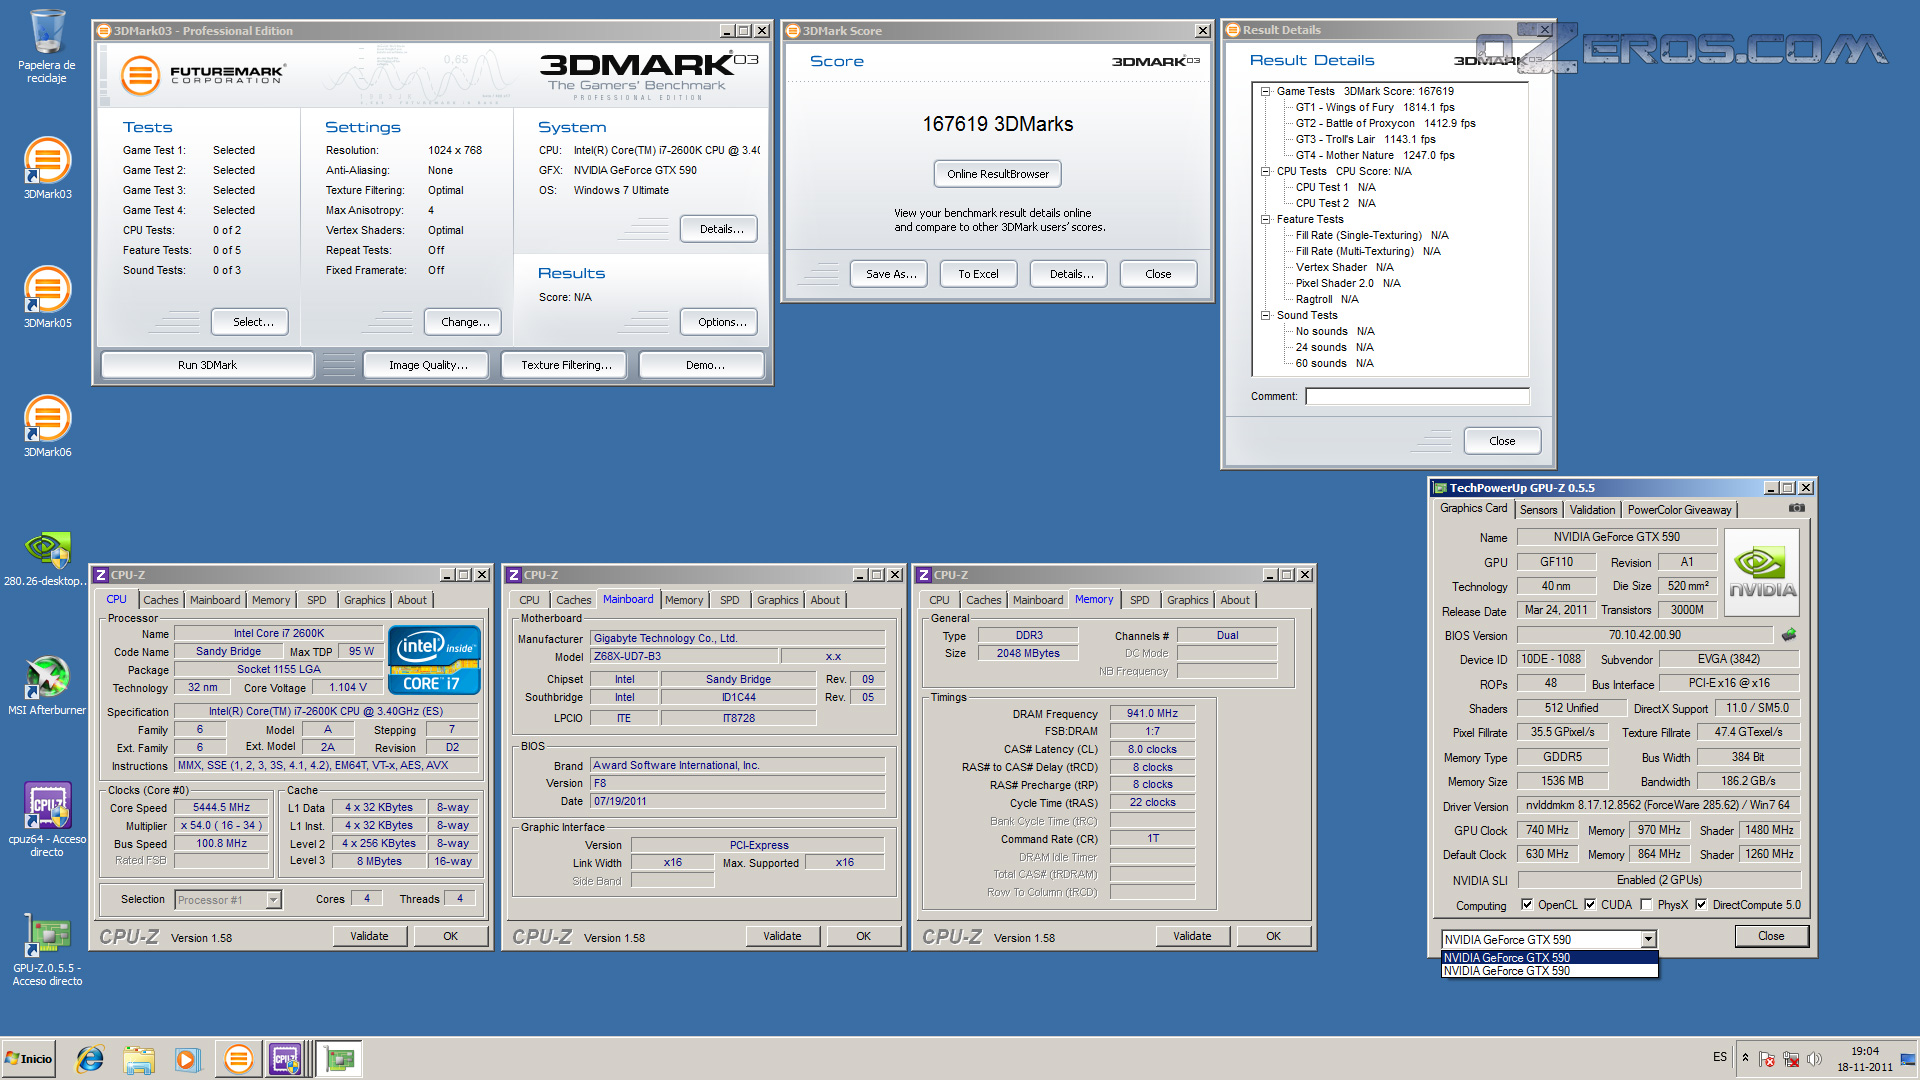Click Validate in the leftmost CPU-Z window
Viewport: 1920px width, 1080px height.
pyautogui.click(x=369, y=936)
